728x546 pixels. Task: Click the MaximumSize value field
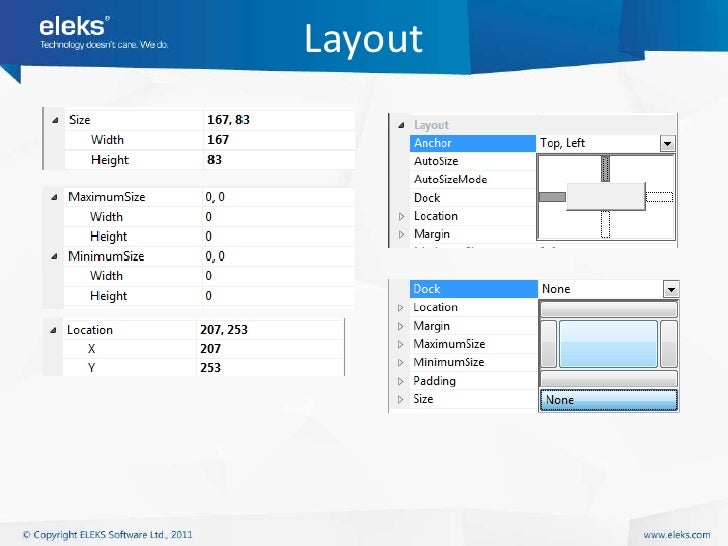tap(279, 197)
